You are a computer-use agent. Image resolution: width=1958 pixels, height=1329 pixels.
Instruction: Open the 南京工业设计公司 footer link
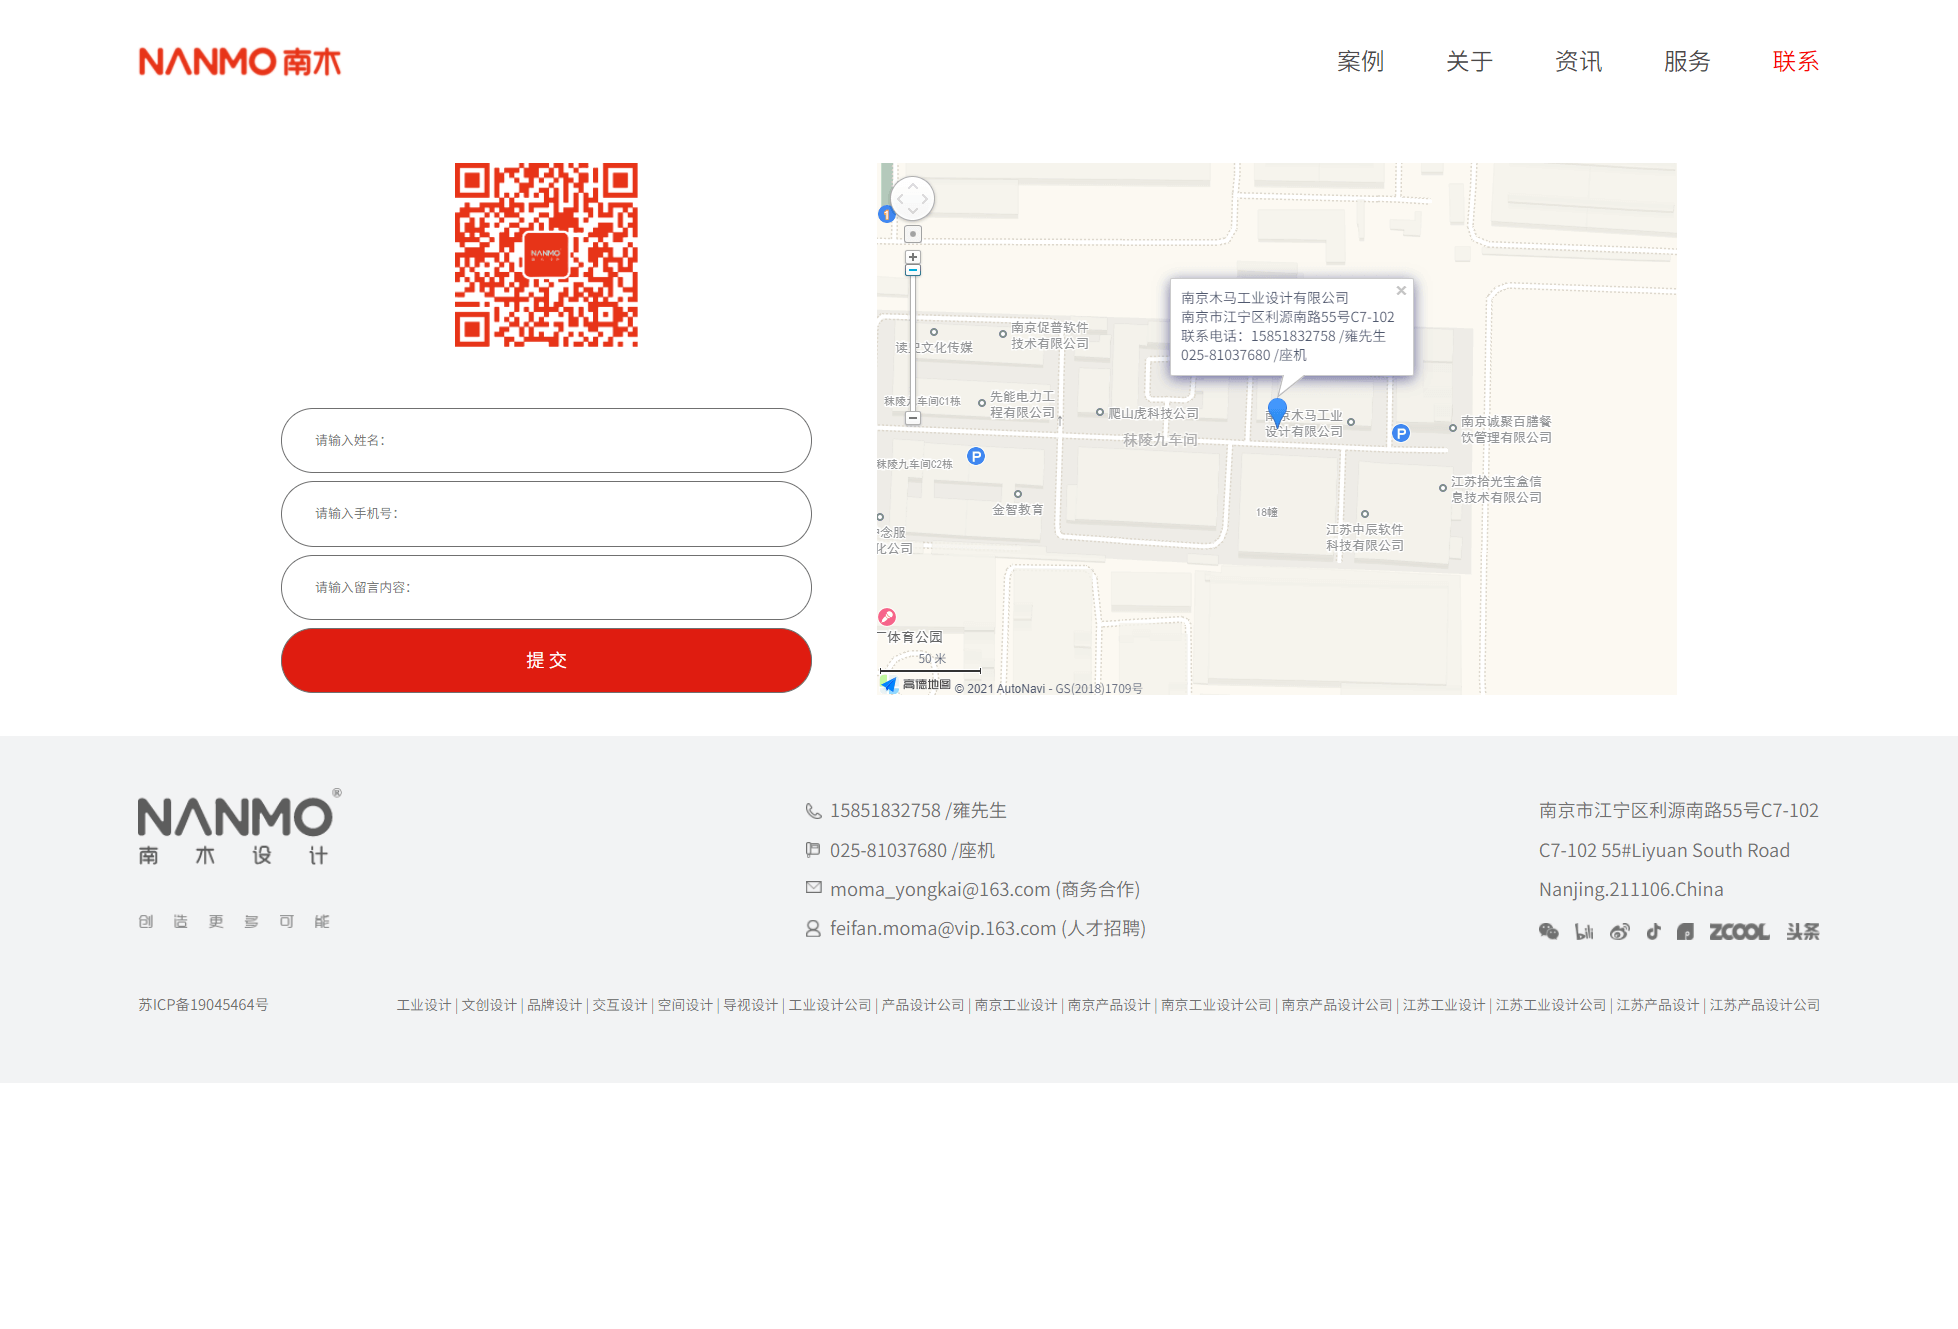pos(1216,1005)
